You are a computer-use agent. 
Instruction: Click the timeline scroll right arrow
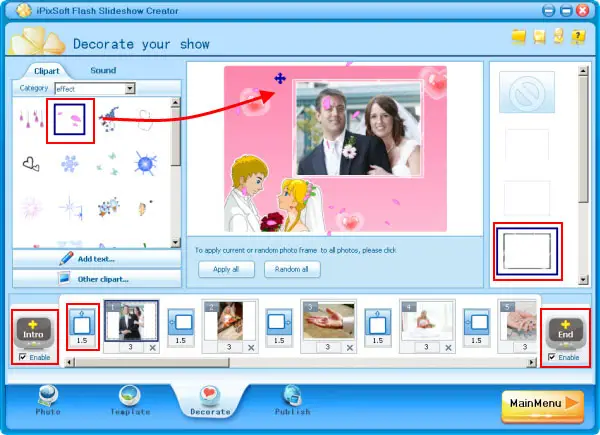tap(532, 362)
